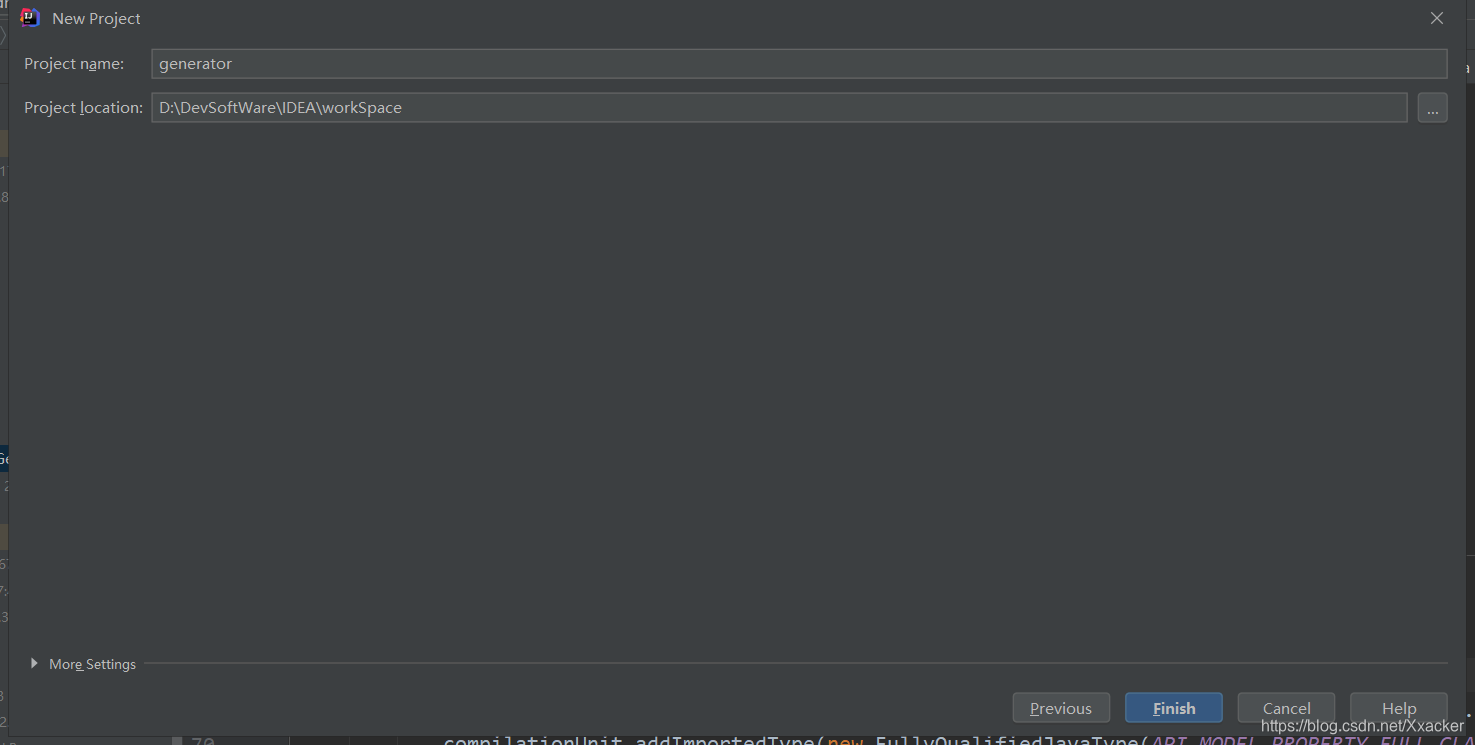
Task: Click Finish to create the project
Action: point(1174,708)
